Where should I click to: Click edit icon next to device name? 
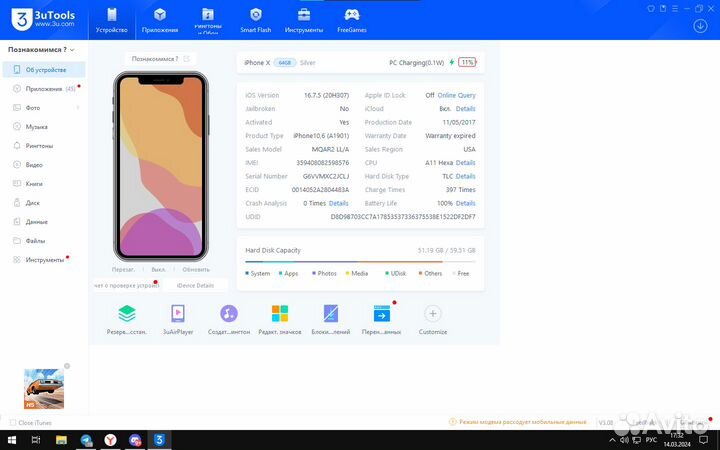(186, 59)
